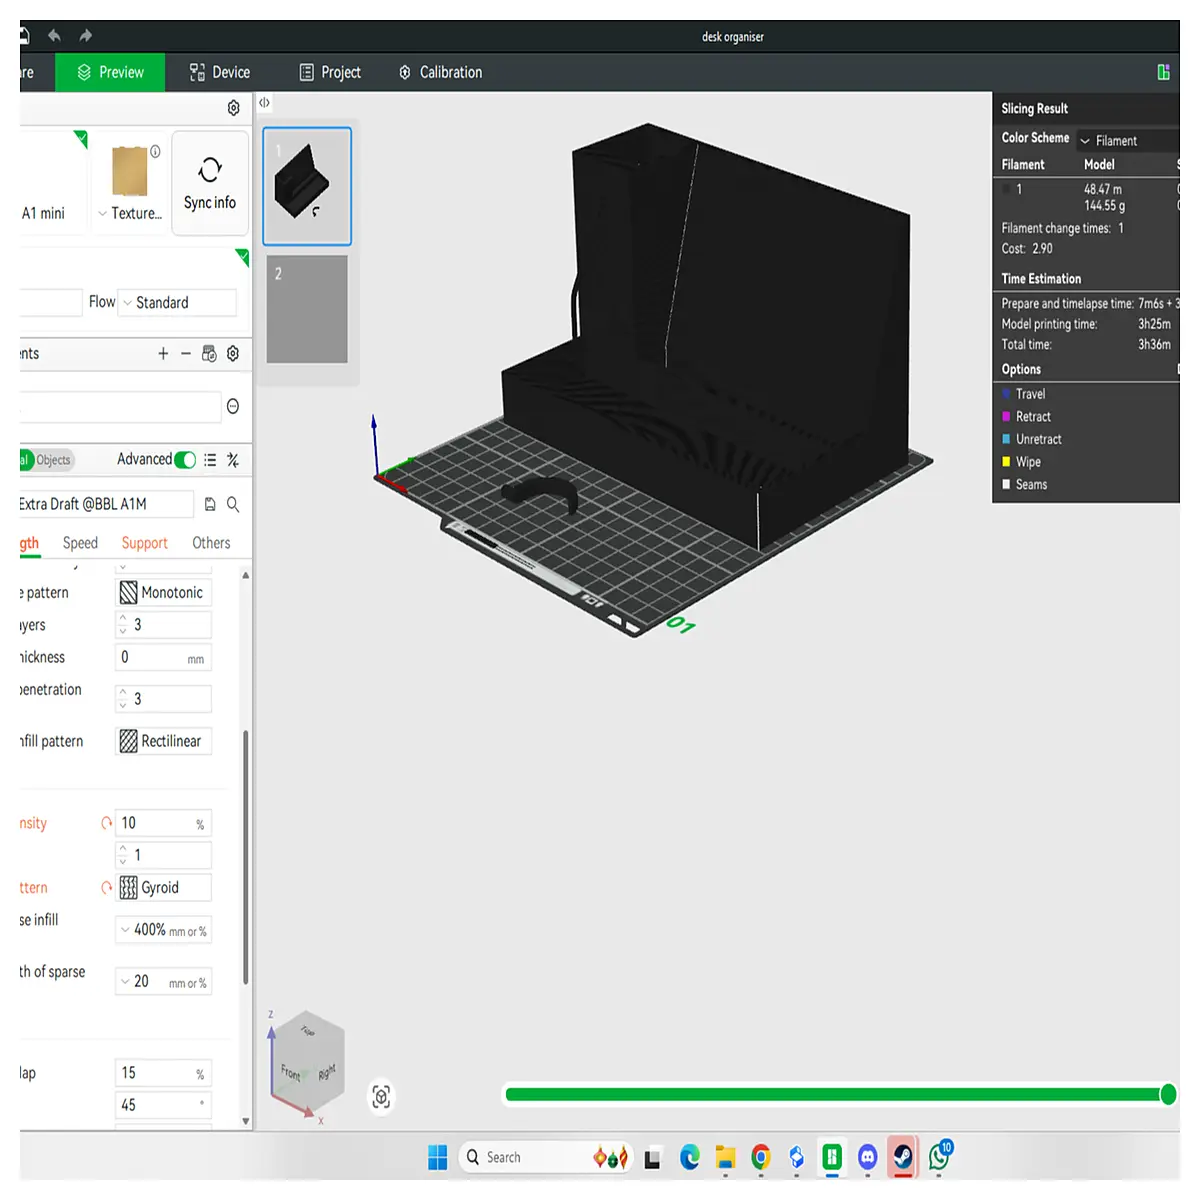Viewport: 1200px width, 1200px height.
Task: Click the Sync info button
Action: pos(210,183)
